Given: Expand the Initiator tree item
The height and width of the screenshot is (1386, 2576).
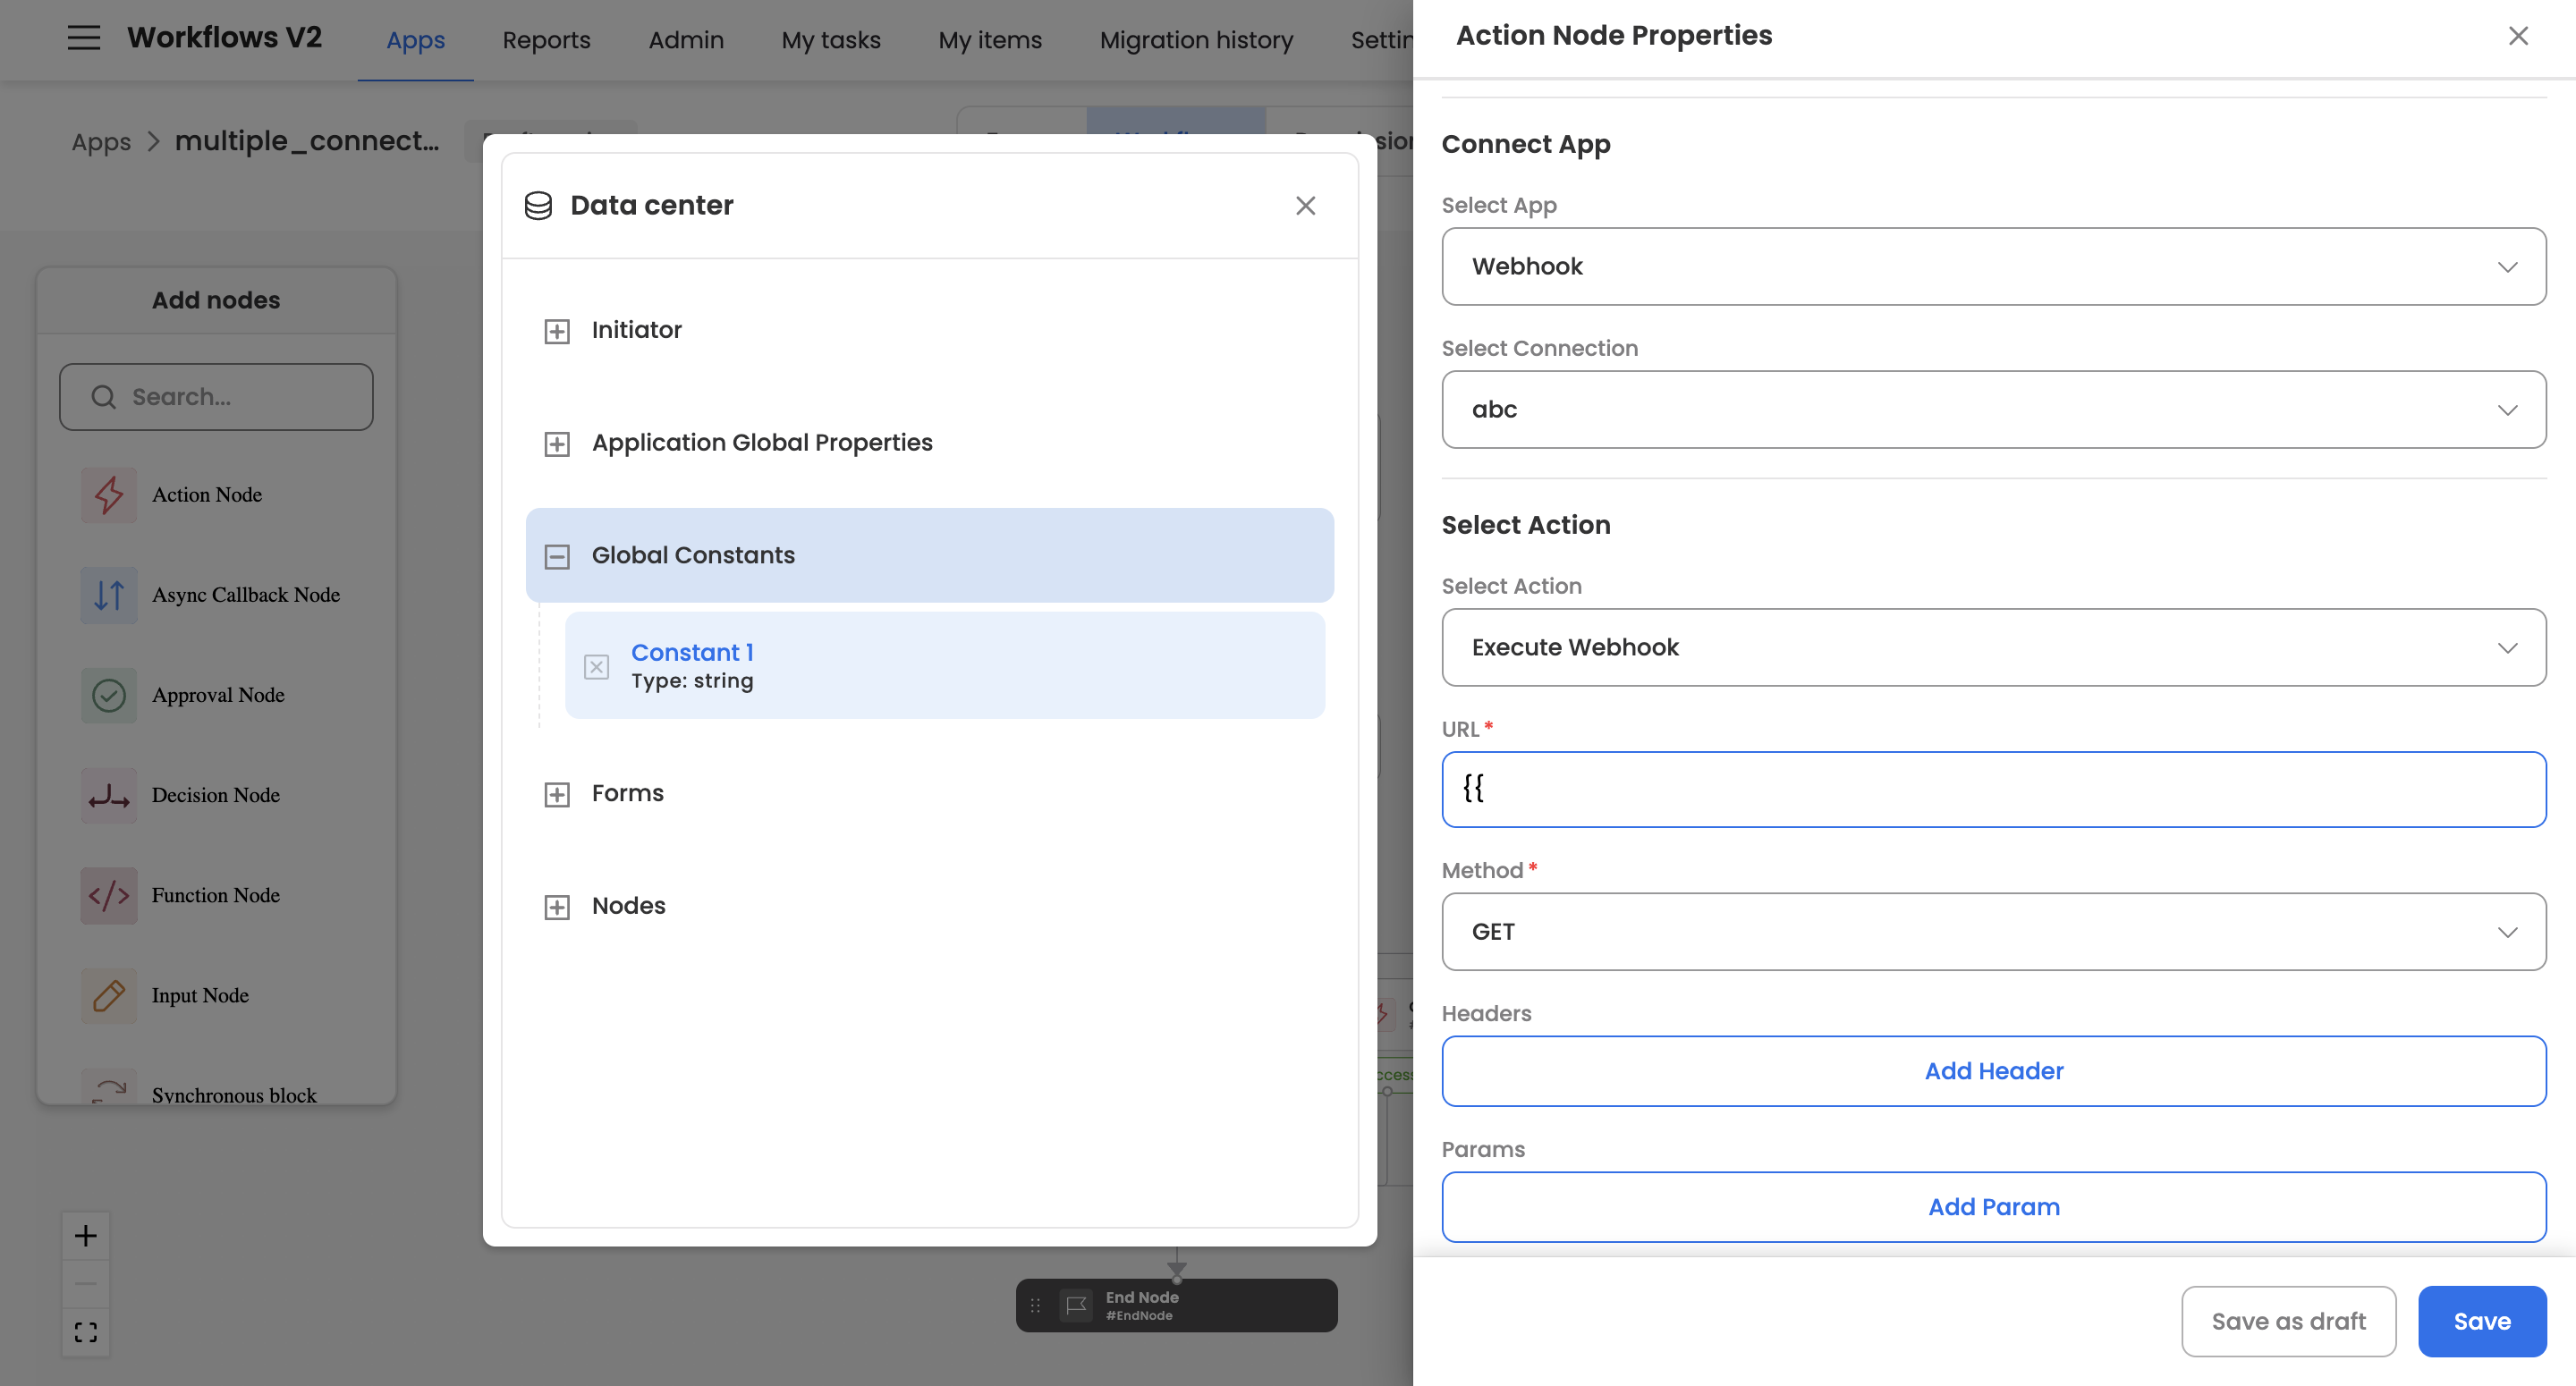Looking at the screenshot, I should (557, 331).
